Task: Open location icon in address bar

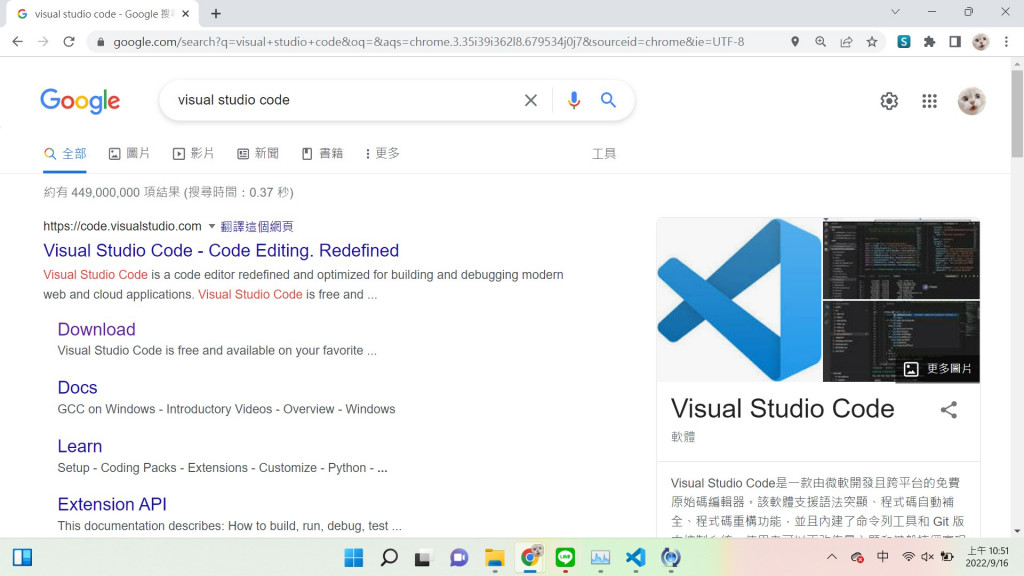Action: tap(795, 42)
